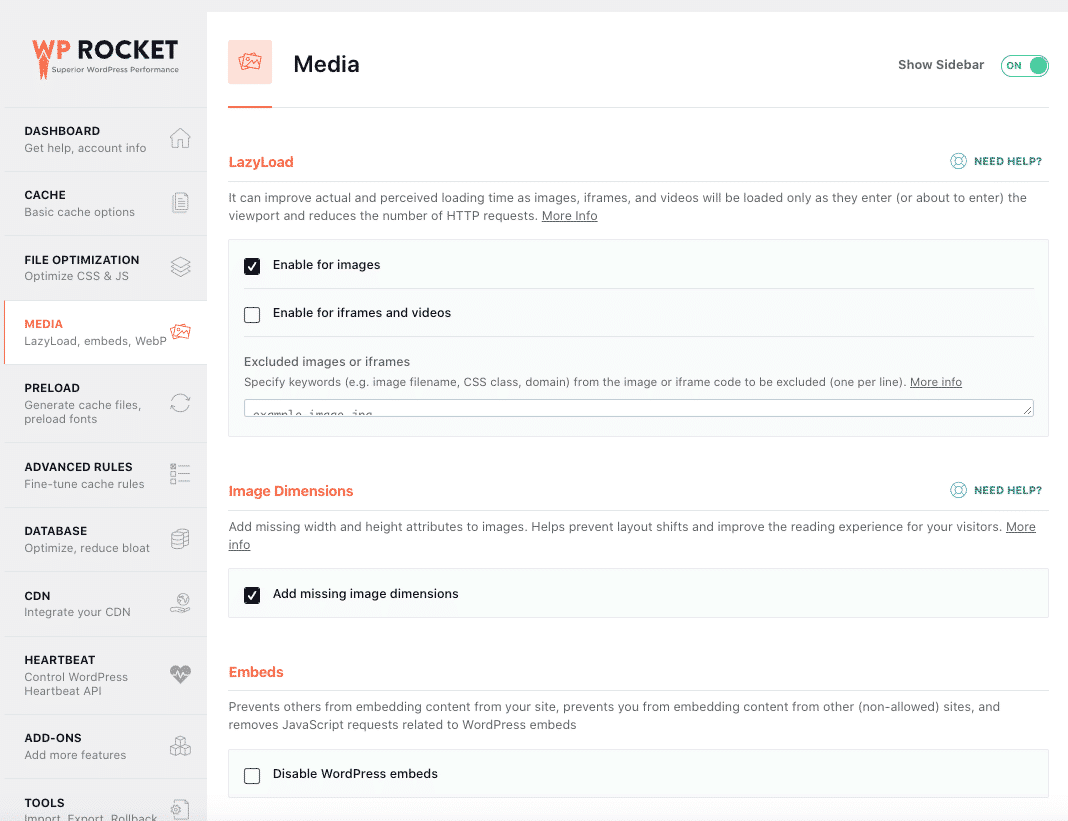The image size is (1068, 821).
Task: Click the Heartbeat heart icon
Action: click(180, 674)
